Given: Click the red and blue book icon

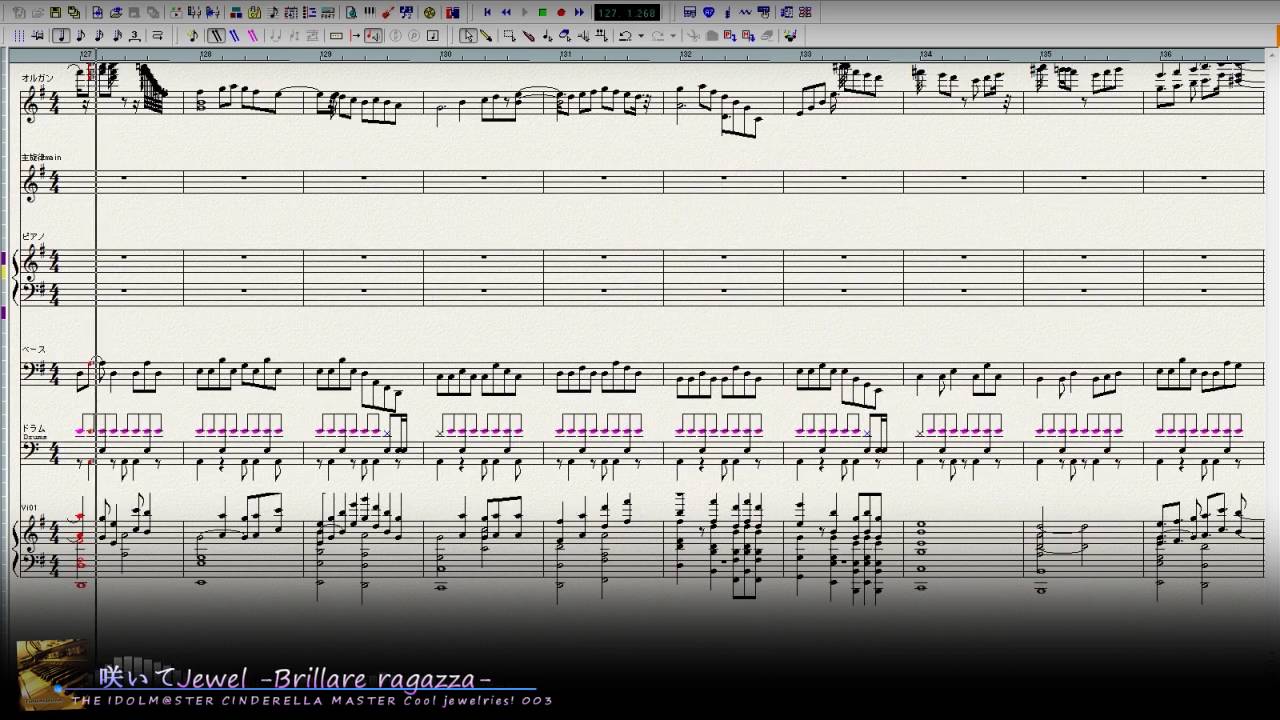Looking at the screenshot, I should pyautogui.click(x=453, y=13).
